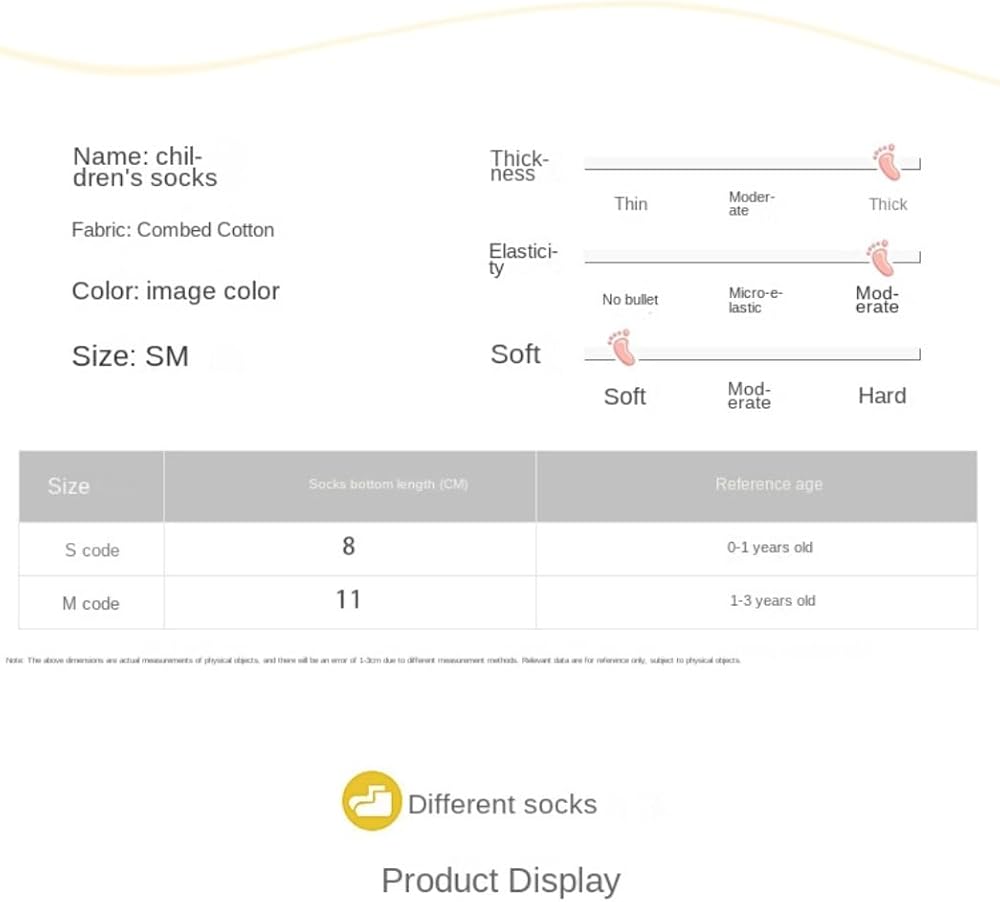
Task: Select the 'Thick' thickness label
Action: pyautogui.click(x=887, y=204)
